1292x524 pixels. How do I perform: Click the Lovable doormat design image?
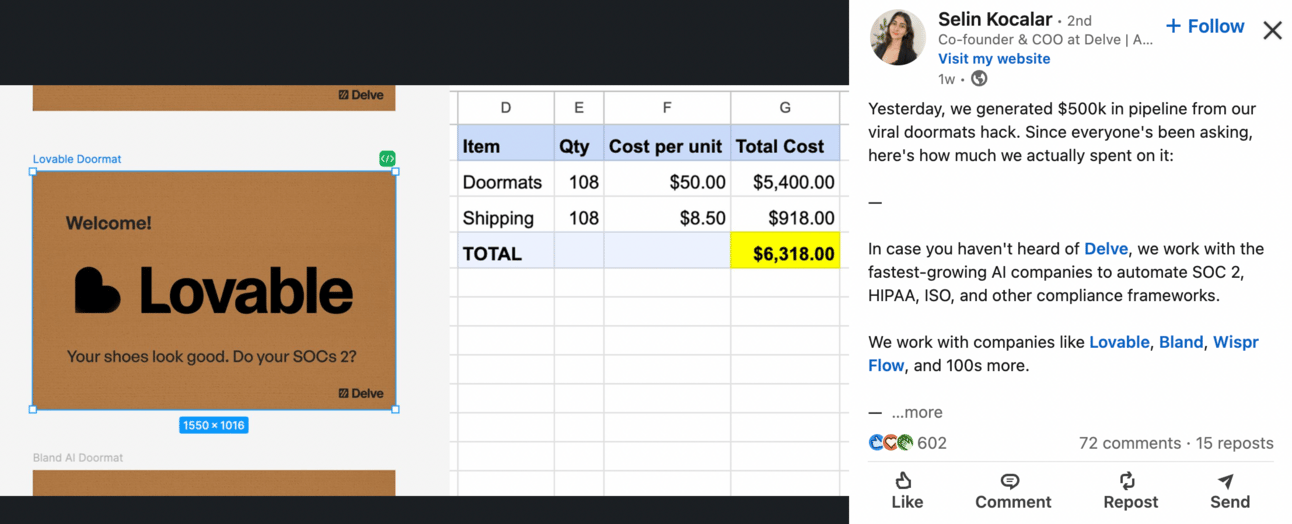click(214, 290)
